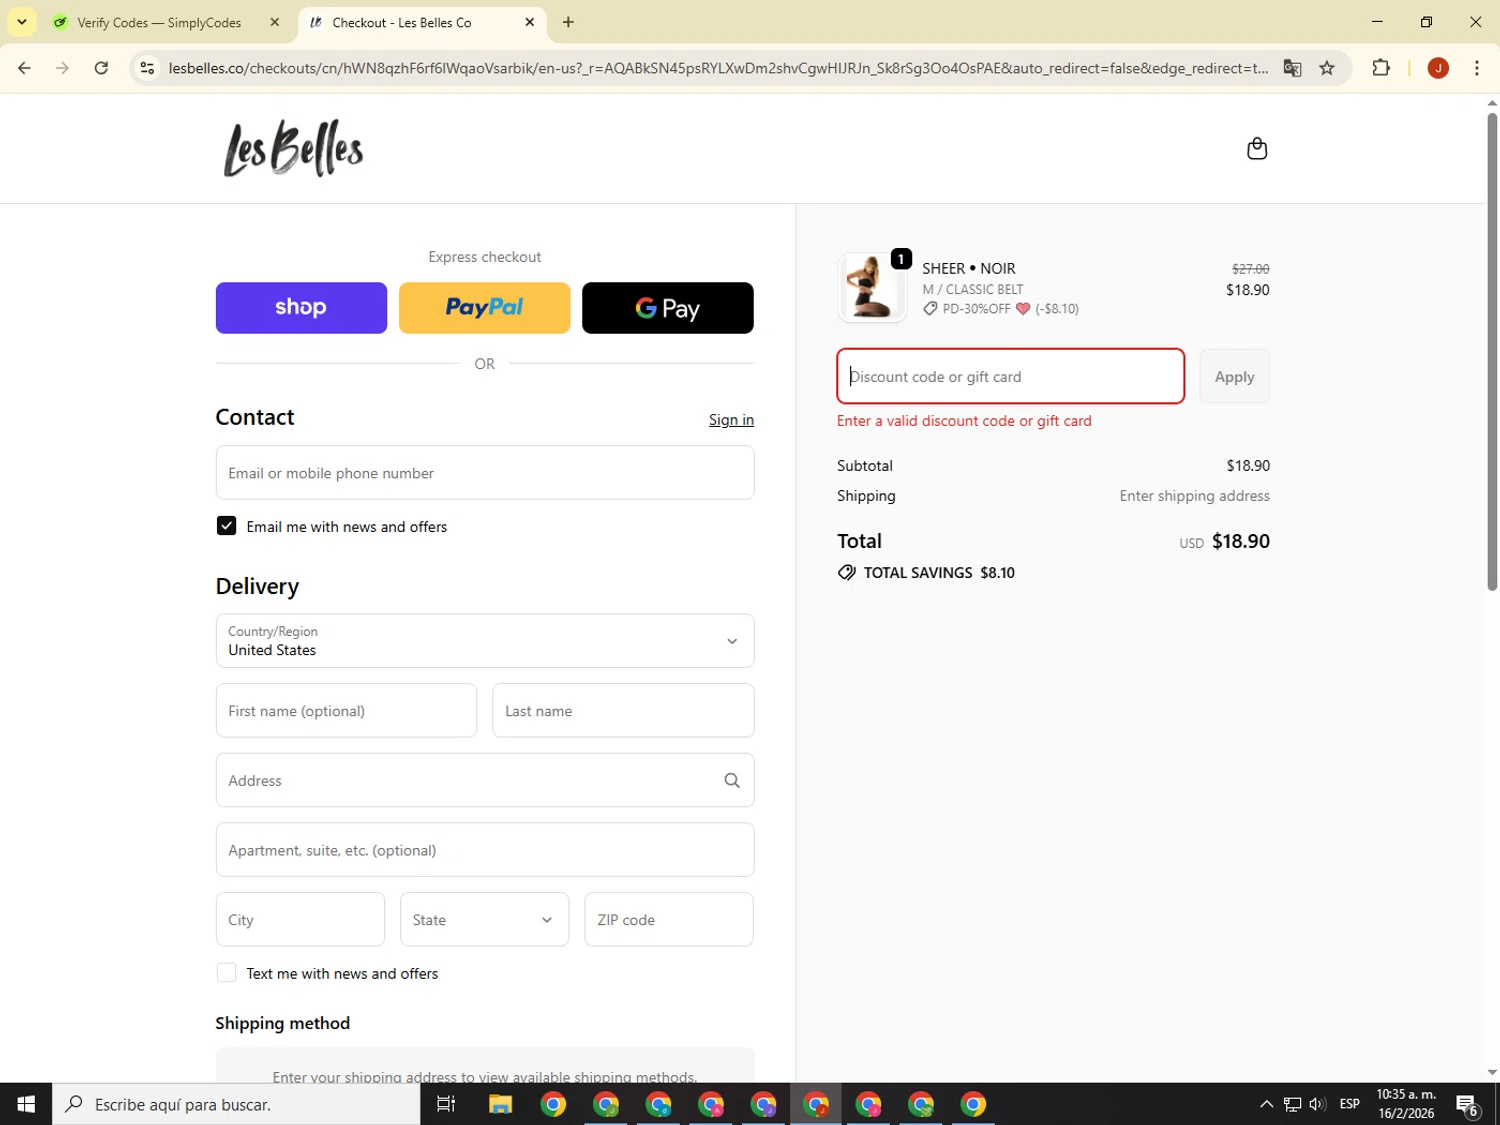Open the Windows Start menu
The height and width of the screenshot is (1125, 1500).
(26, 1104)
